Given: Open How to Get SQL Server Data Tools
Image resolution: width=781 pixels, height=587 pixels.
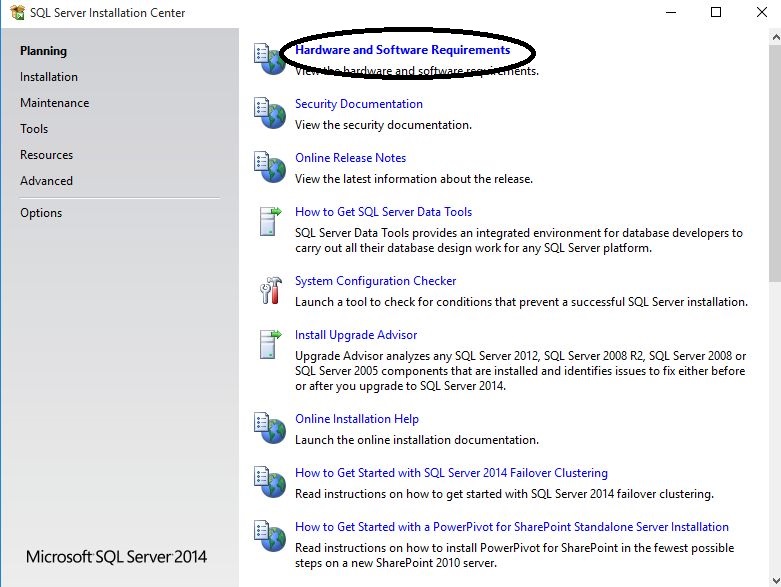Looking at the screenshot, I should 383,212.
